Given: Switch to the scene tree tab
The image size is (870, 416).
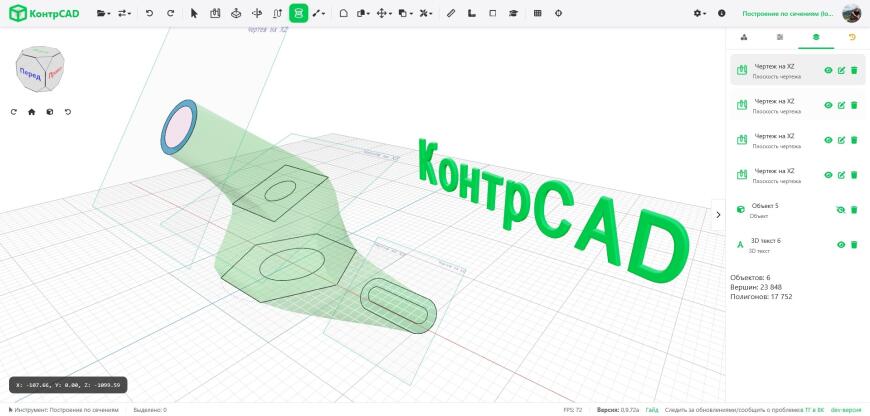Looking at the screenshot, I should pyautogui.click(x=744, y=37).
